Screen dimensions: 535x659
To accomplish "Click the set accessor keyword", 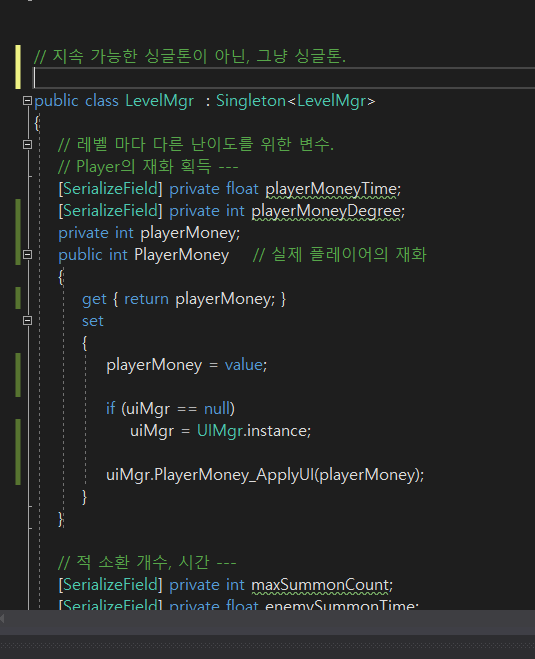I will coord(92,321).
